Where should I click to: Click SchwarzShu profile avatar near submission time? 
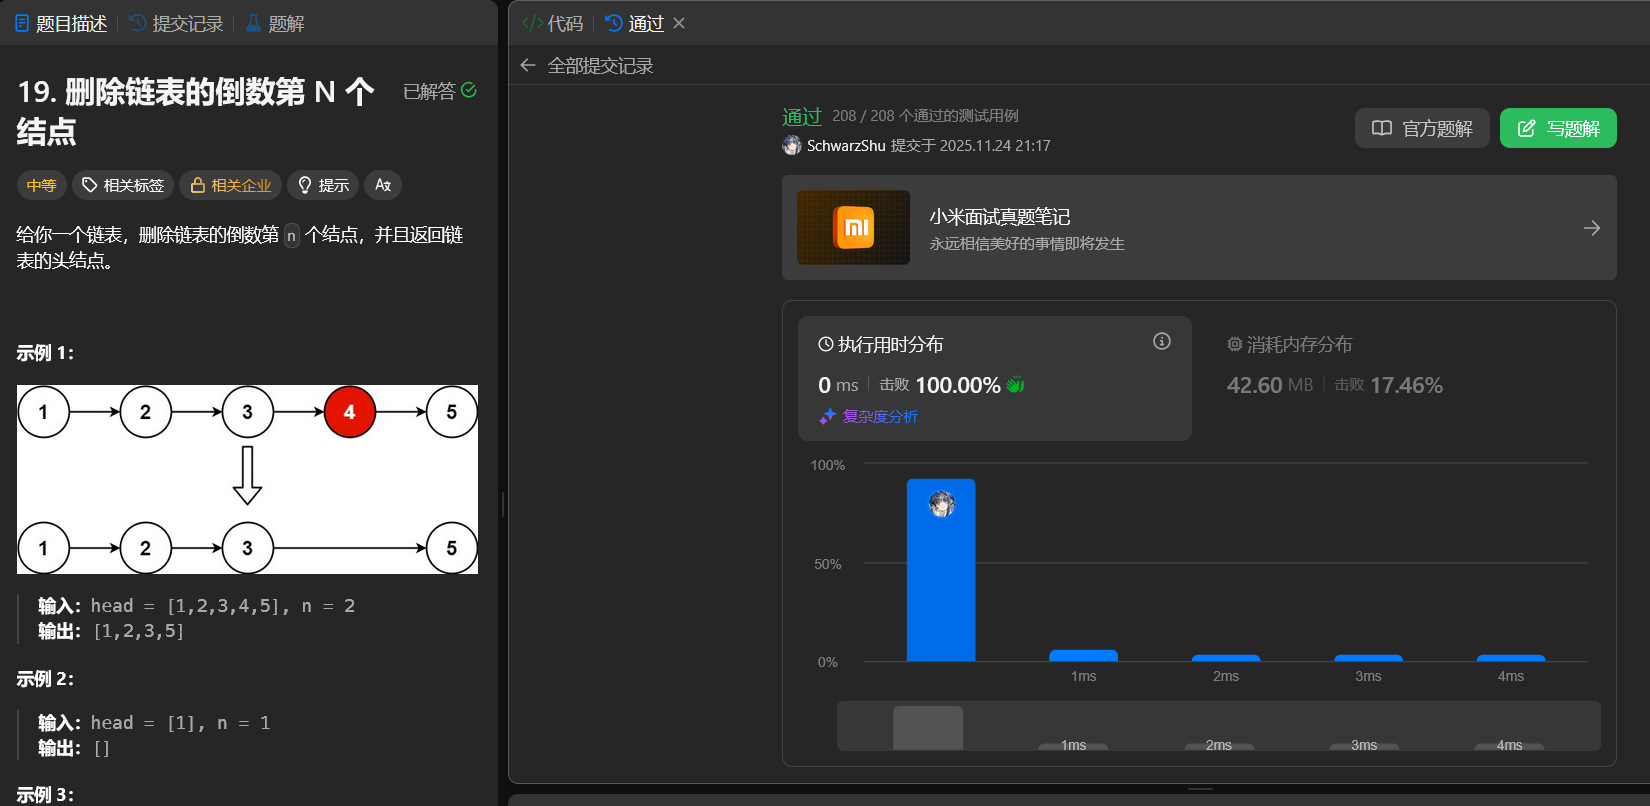pyautogui.click(x=792, y=146)
